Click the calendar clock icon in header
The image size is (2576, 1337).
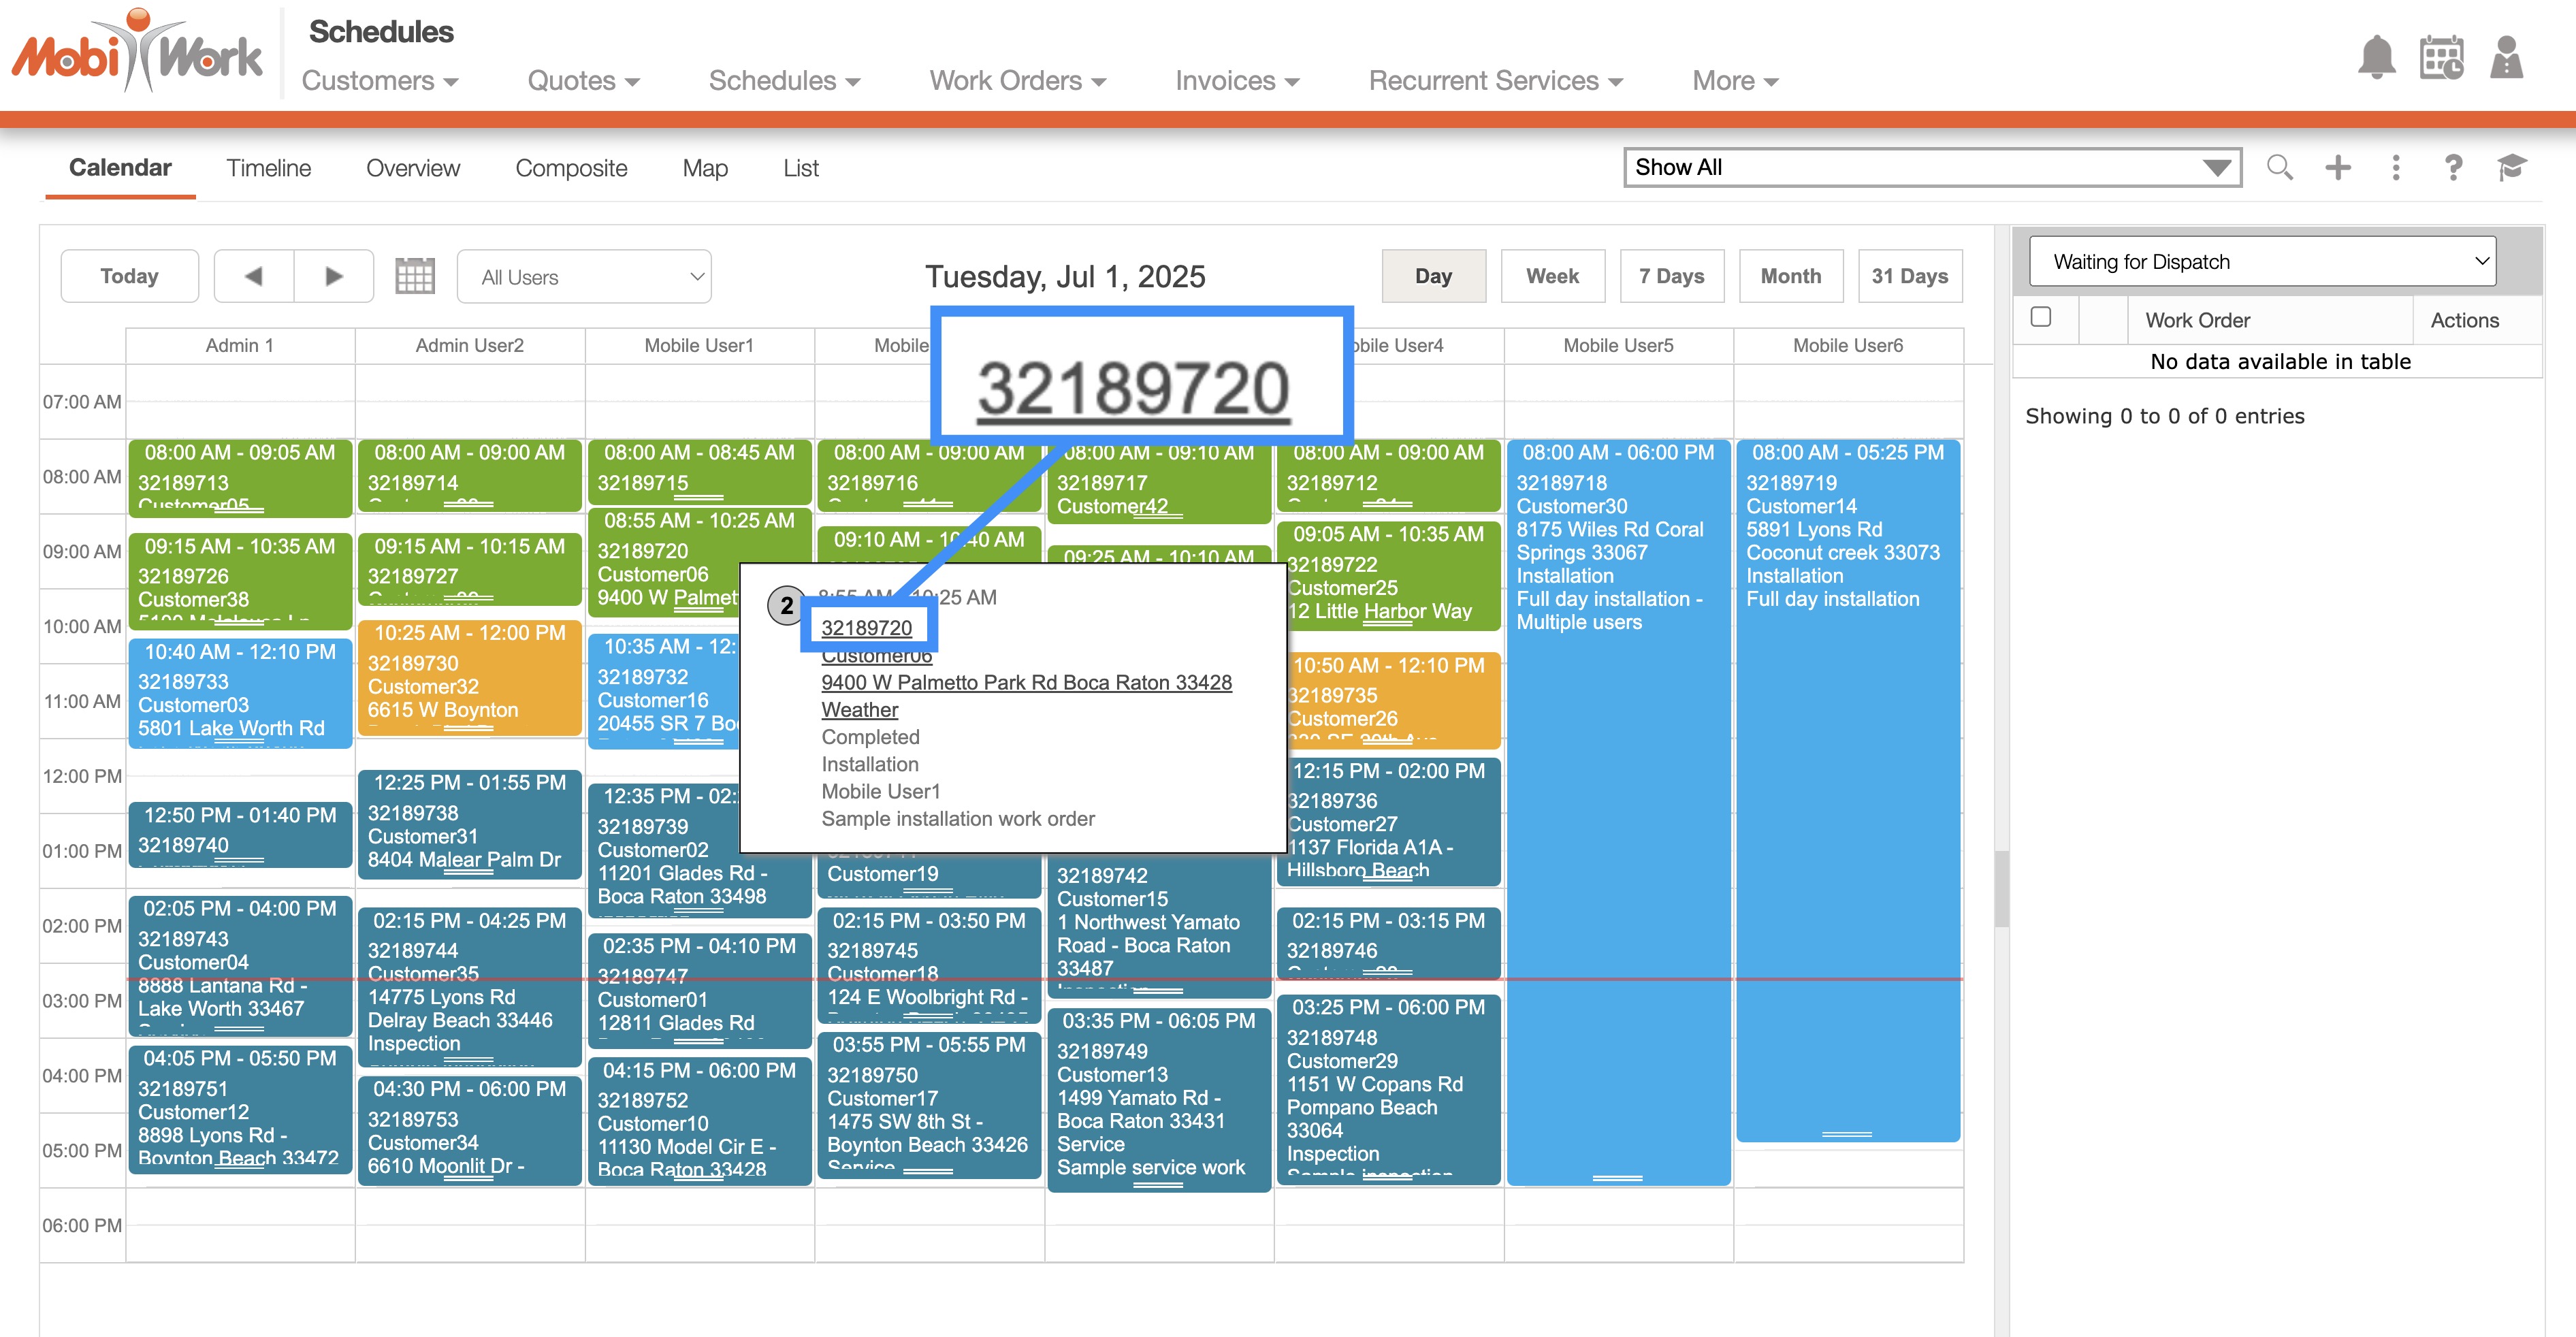[x=2440, y=58]
